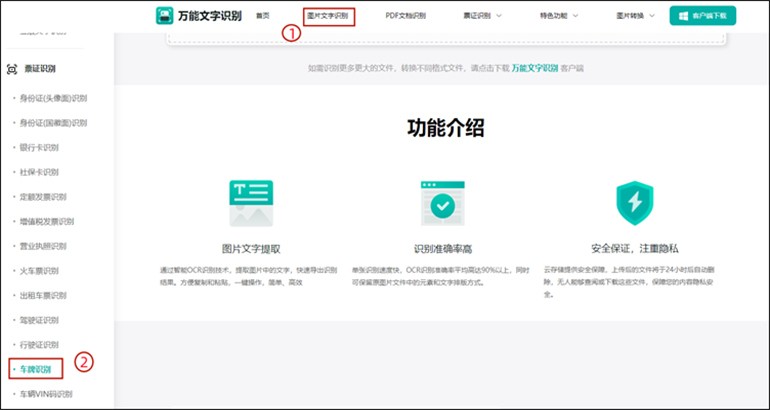Click the Windows icon on 客户端下载 button
Image resolution: width=770 pixels, height=410 pixels.
683,16
